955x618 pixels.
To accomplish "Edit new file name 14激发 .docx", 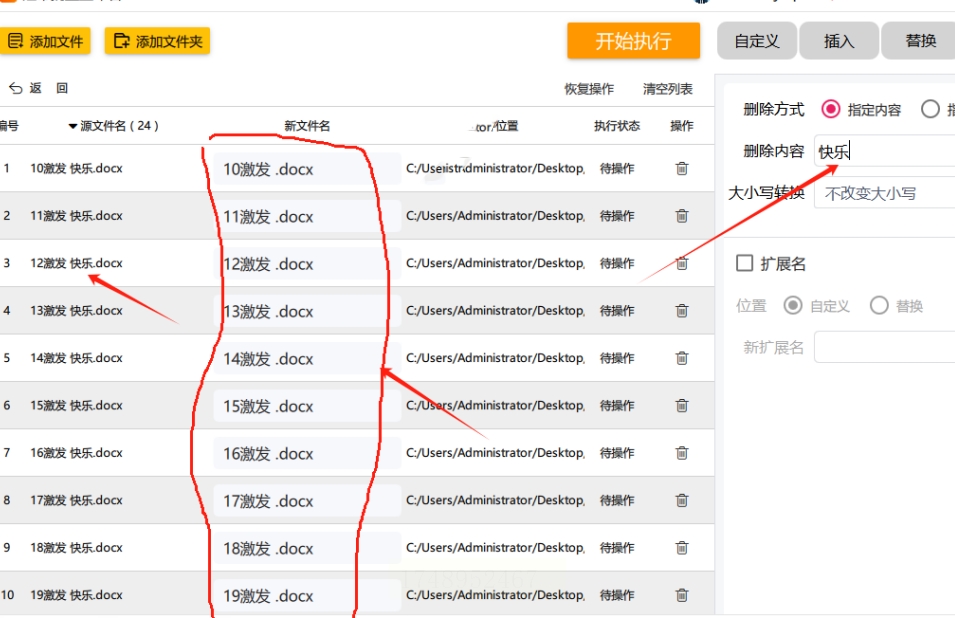I will coord(307,359).
